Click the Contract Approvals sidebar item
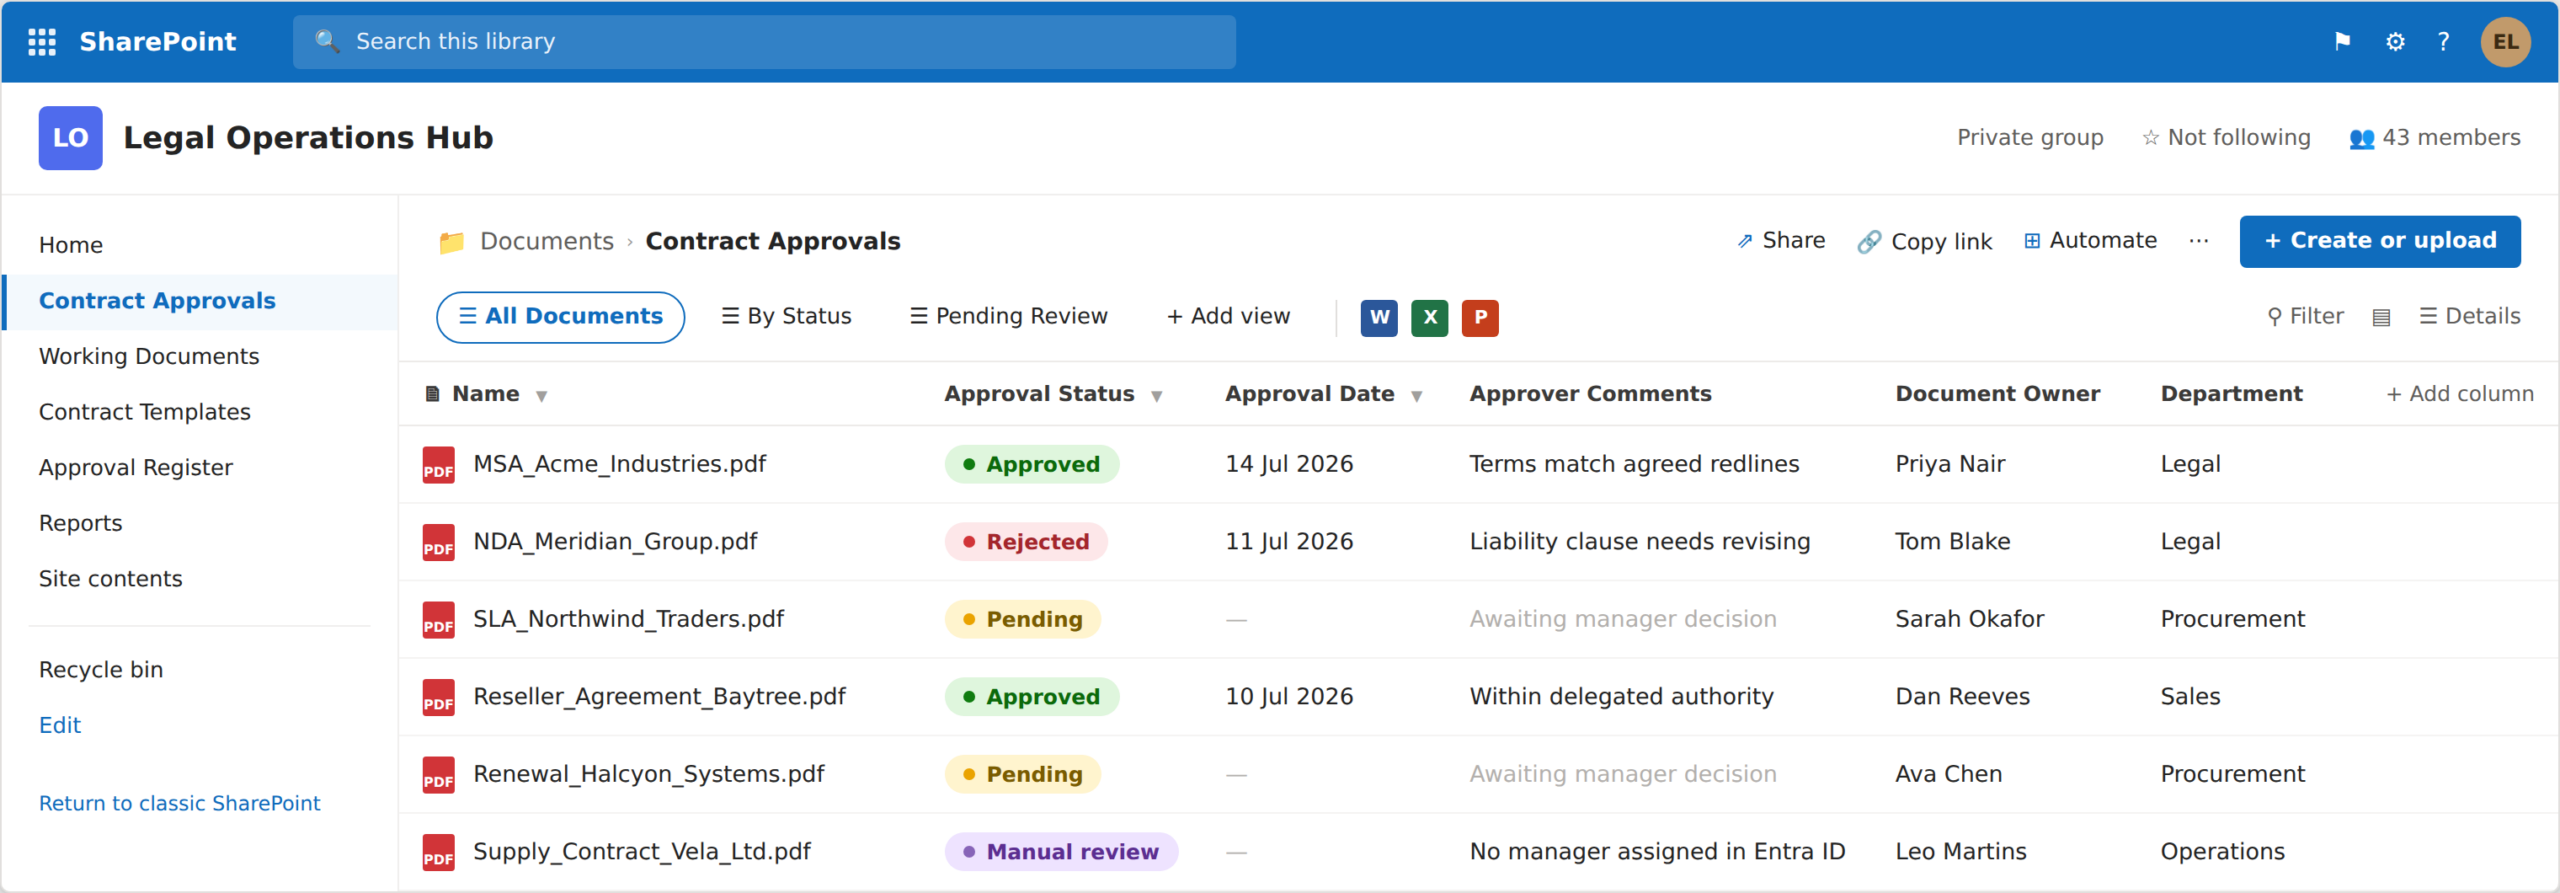 click(x=201, y=301)
